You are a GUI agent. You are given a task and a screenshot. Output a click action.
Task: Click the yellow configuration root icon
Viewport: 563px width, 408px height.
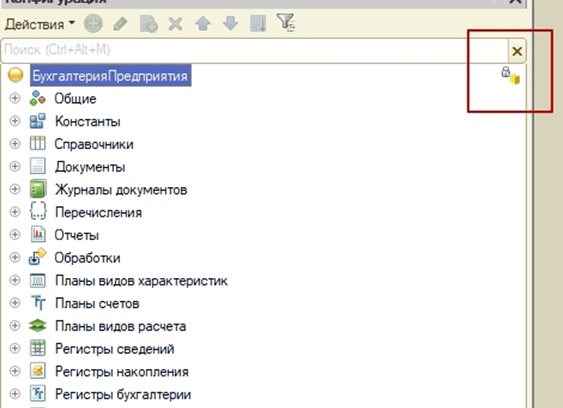(15, 75)
